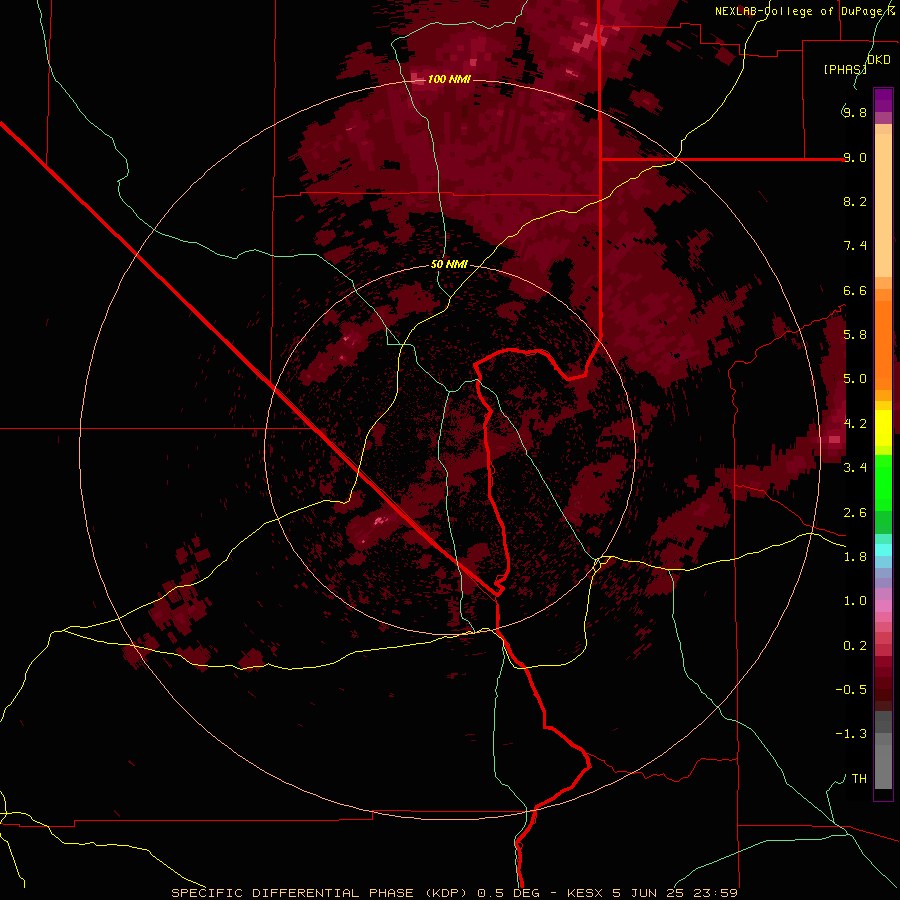The height and width of the screenshot is (900, 900).
Task: Click the "[PHAS]" legend heading
Action: point(845,69)
